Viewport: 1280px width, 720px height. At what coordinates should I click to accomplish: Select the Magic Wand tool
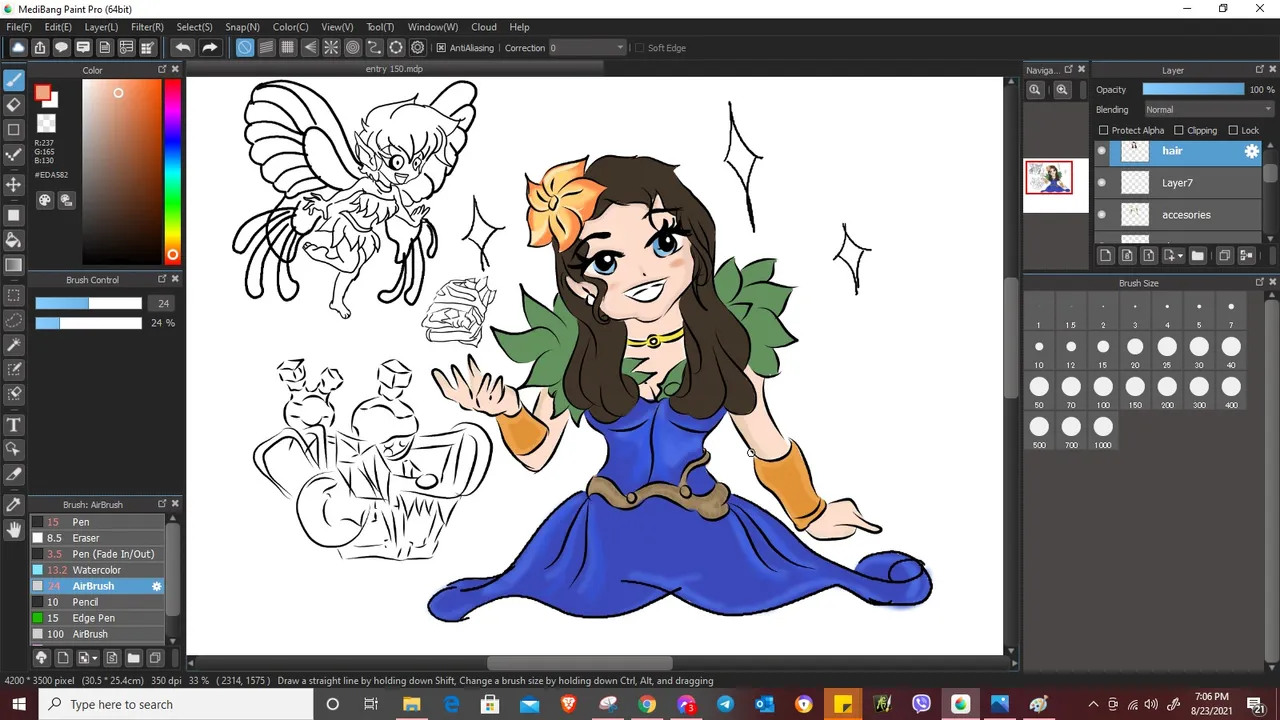pyautogui.click(x=14, y=345)
